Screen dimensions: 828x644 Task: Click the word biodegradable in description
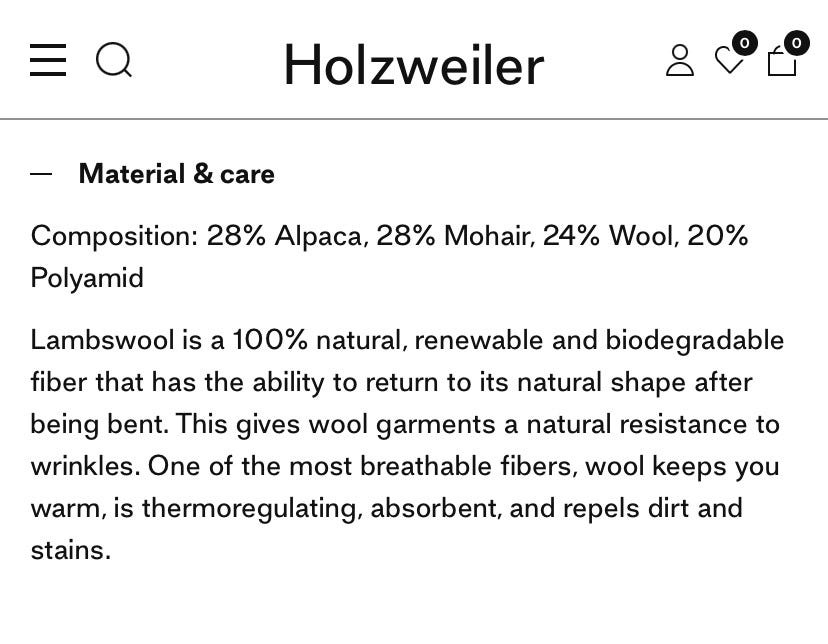694,340
